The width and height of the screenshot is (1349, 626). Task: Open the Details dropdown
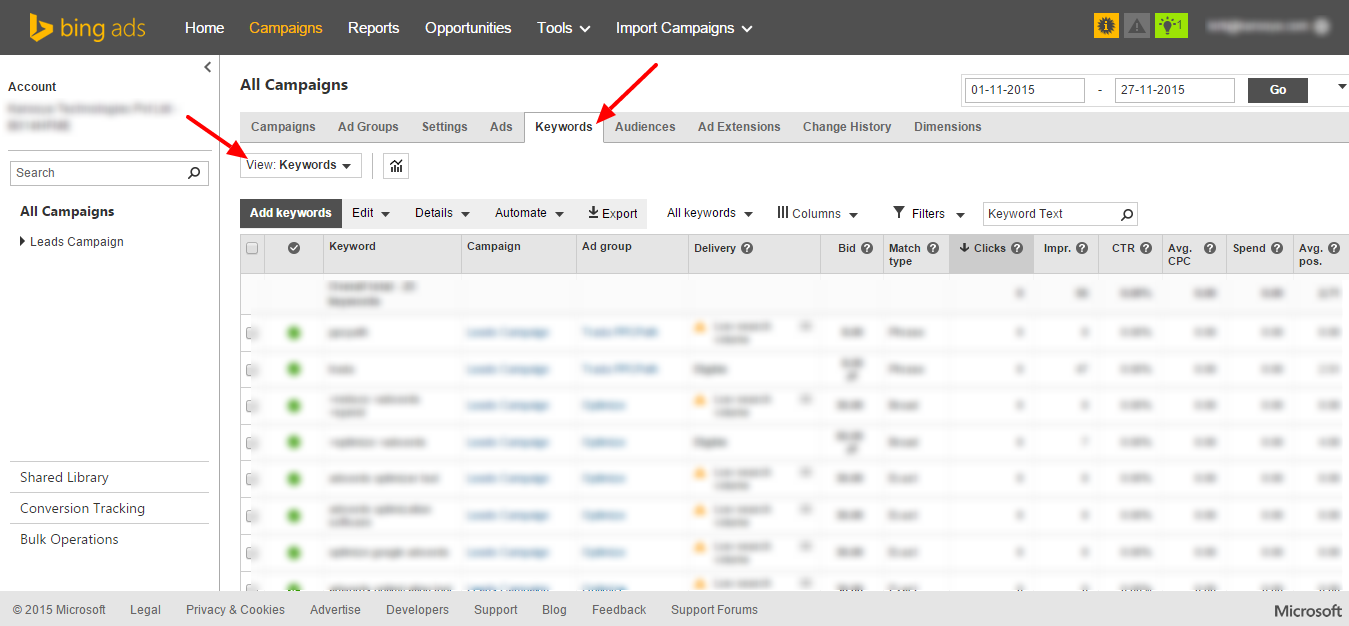(442, 213)
